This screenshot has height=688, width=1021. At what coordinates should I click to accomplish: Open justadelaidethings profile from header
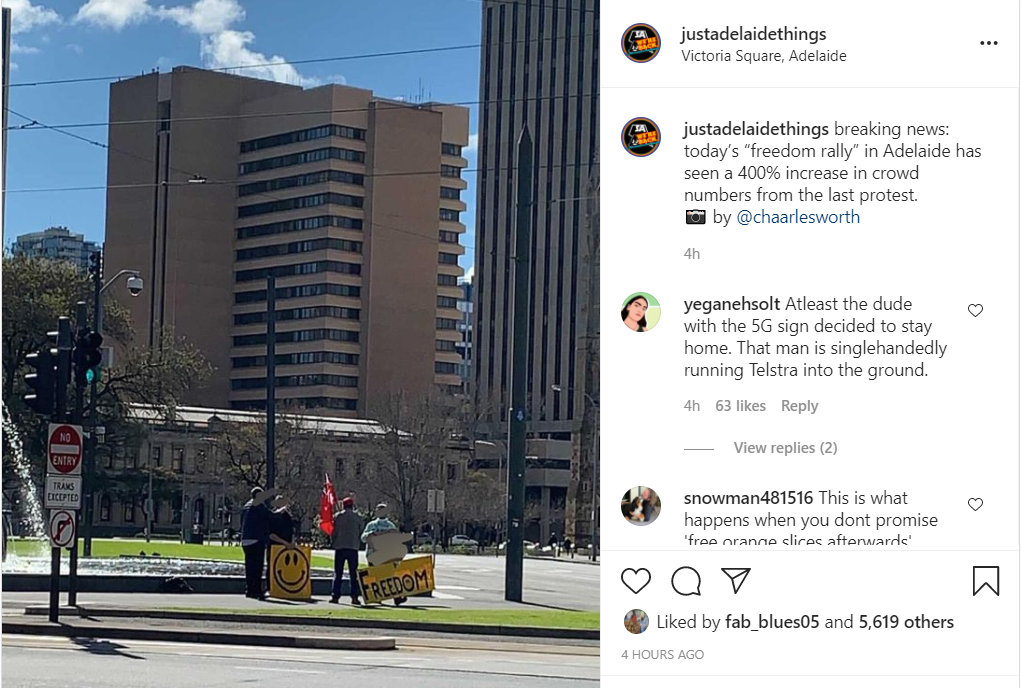(753, 34)
